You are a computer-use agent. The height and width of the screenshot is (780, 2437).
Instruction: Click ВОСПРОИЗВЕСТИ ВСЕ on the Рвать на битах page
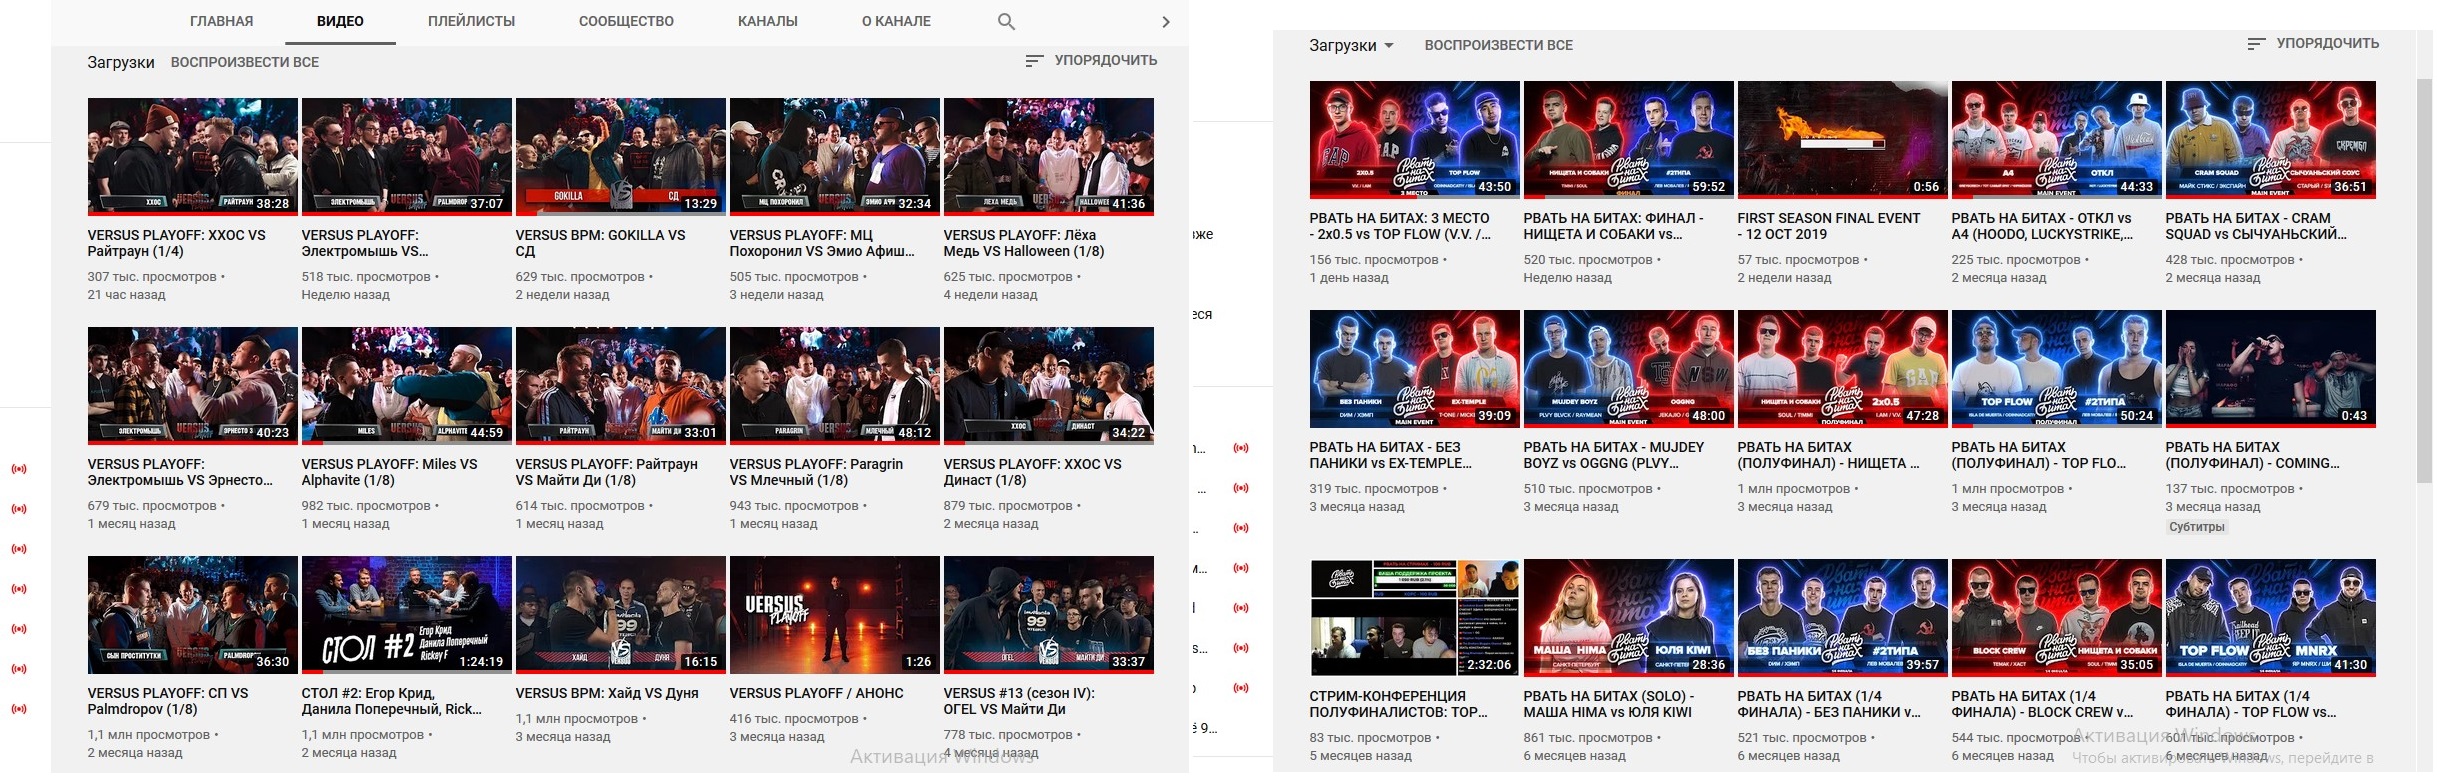[1498, 45]
